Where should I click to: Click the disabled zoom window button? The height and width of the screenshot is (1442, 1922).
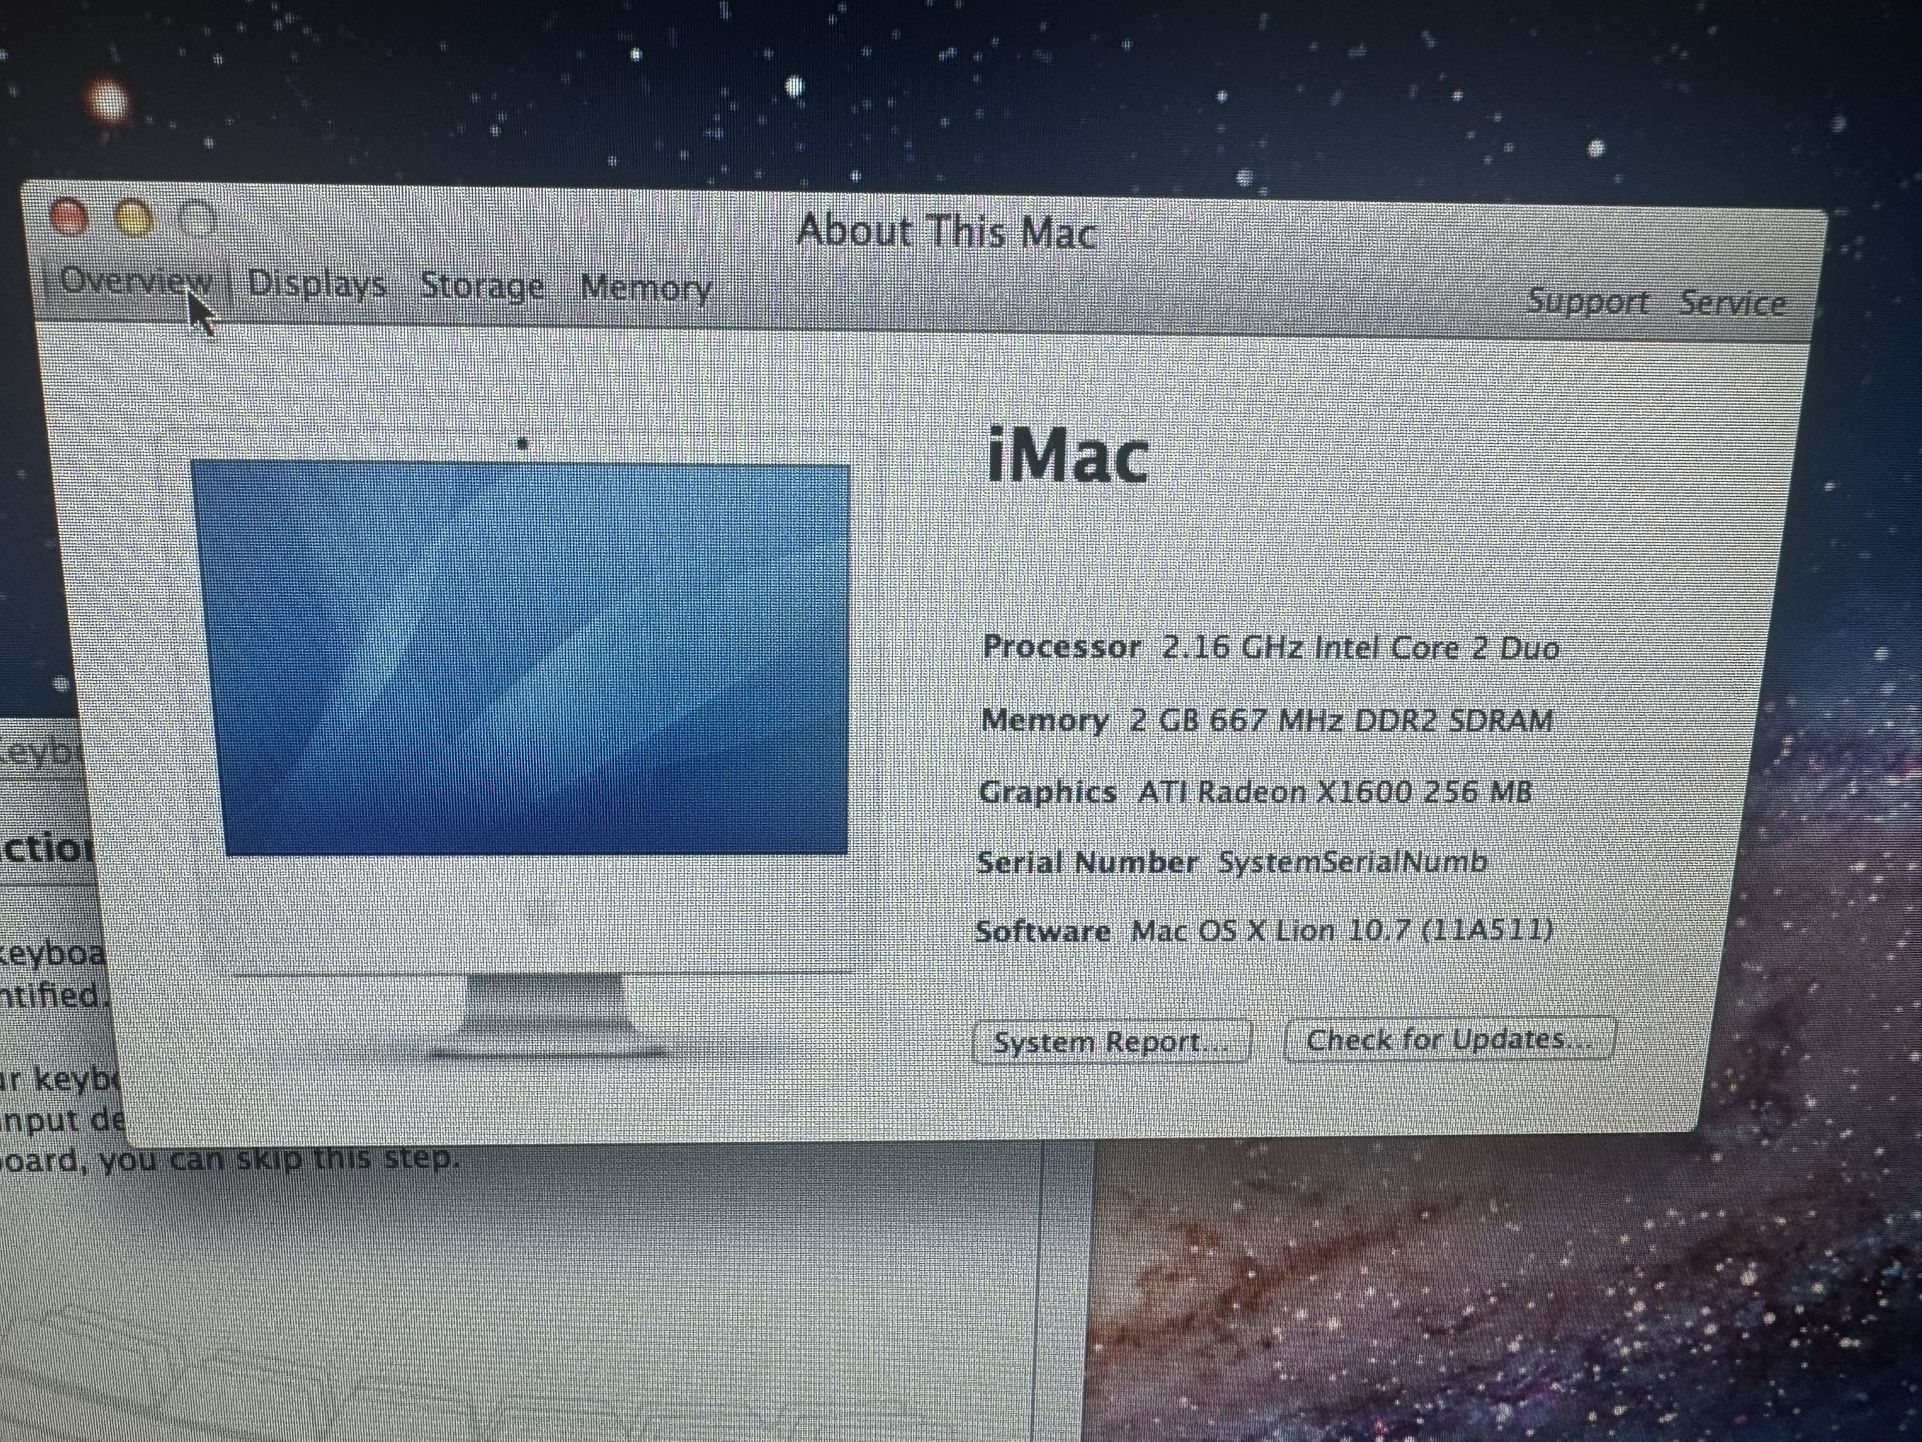coord(198,219)
